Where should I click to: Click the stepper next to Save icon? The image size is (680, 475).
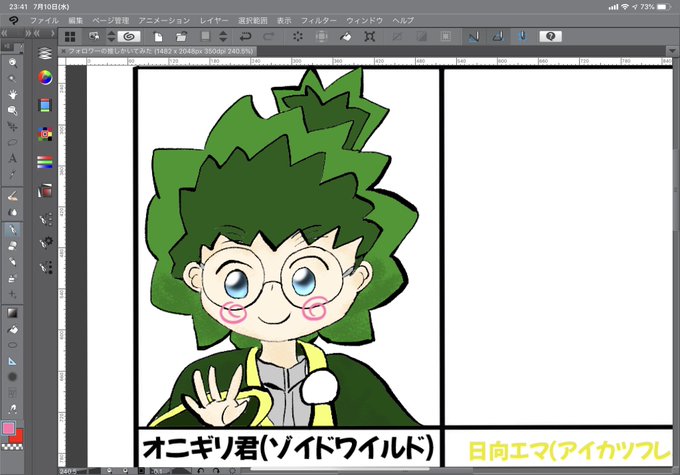pyautogui.click(x=223, y=37)
